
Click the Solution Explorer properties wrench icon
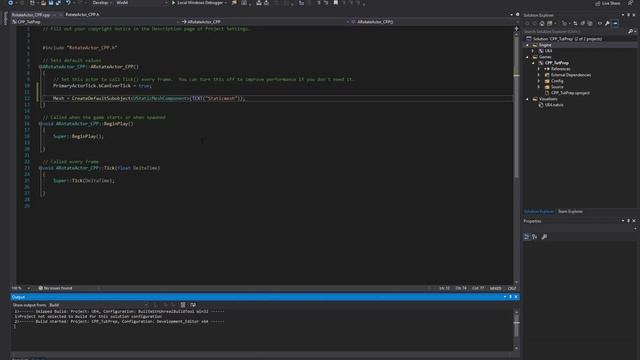(607, 24)
